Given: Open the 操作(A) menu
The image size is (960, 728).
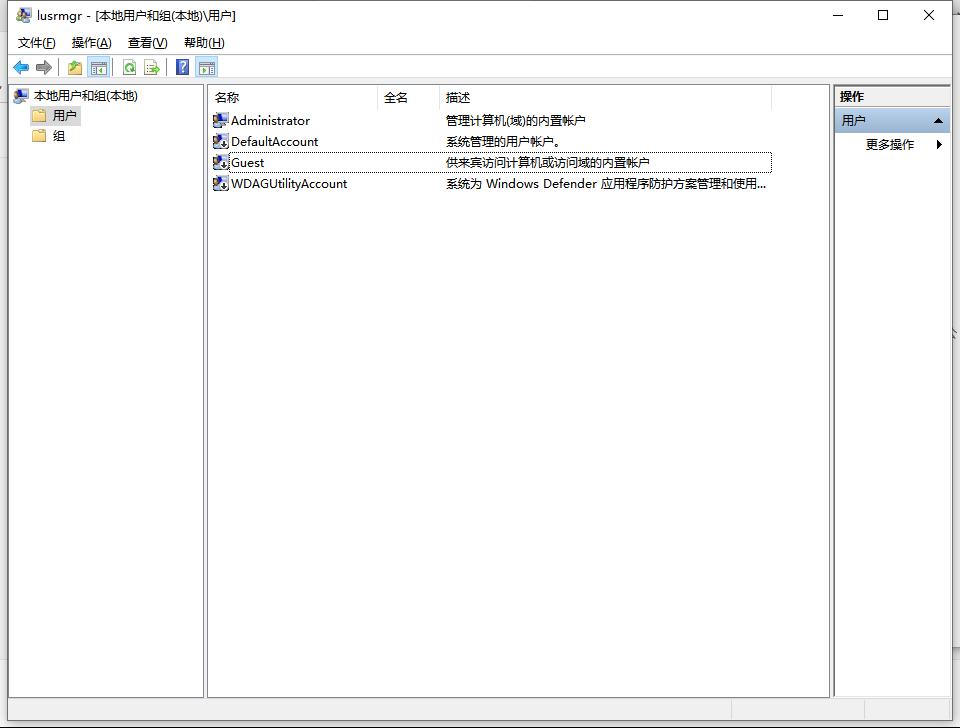Looking at the screenshot, I should tap(91, 43).
